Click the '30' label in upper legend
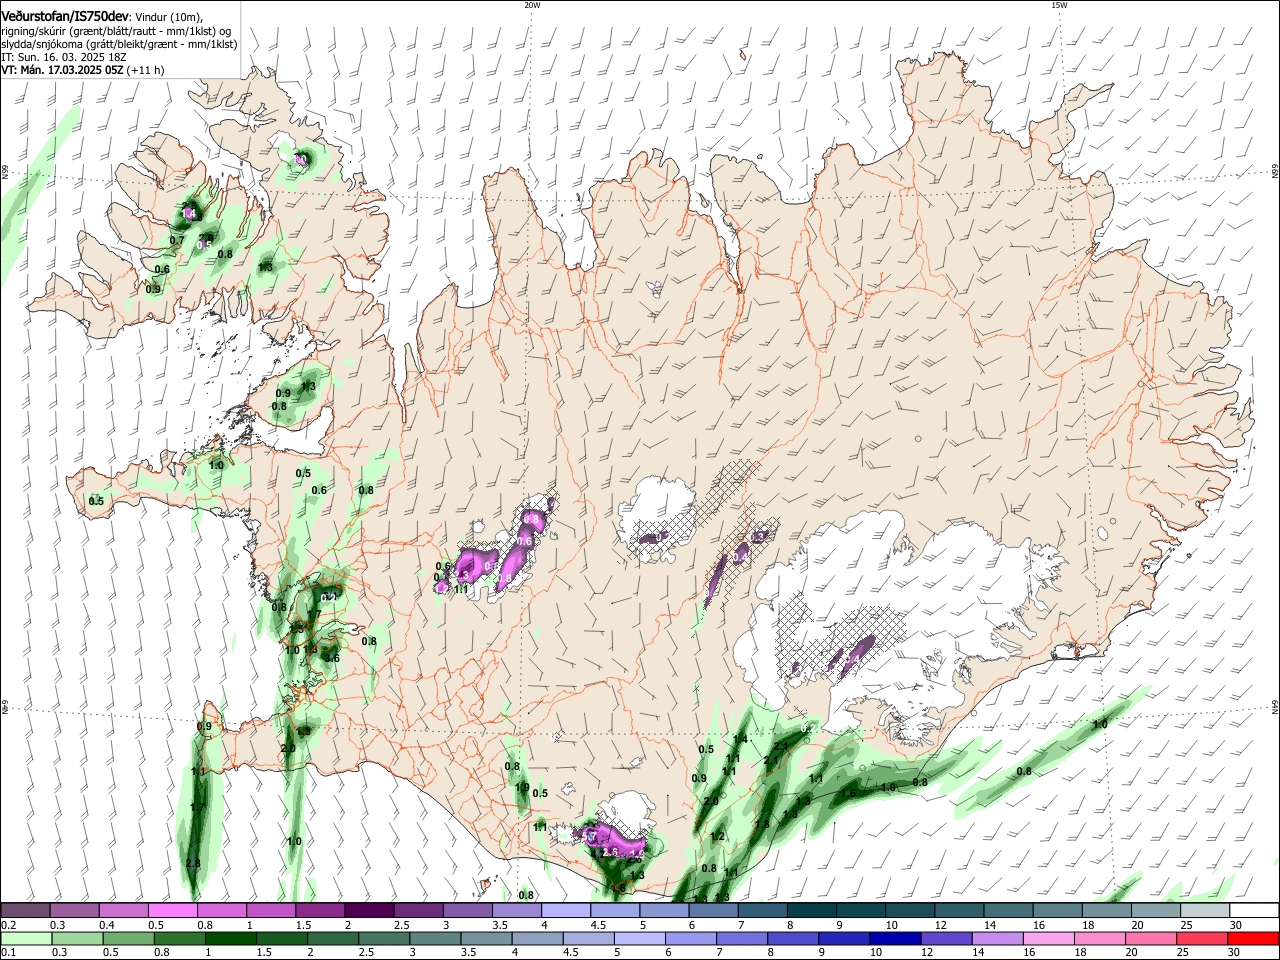The height and width of the screenshot is (960, 1280). click(1235, 925)
